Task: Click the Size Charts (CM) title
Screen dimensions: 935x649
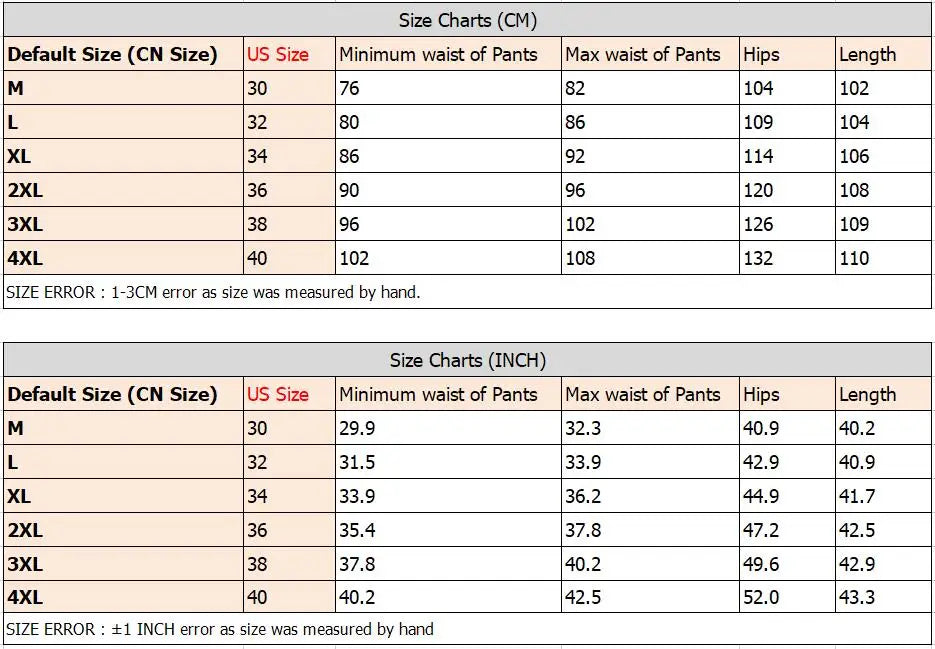Action: click(468, 20)
